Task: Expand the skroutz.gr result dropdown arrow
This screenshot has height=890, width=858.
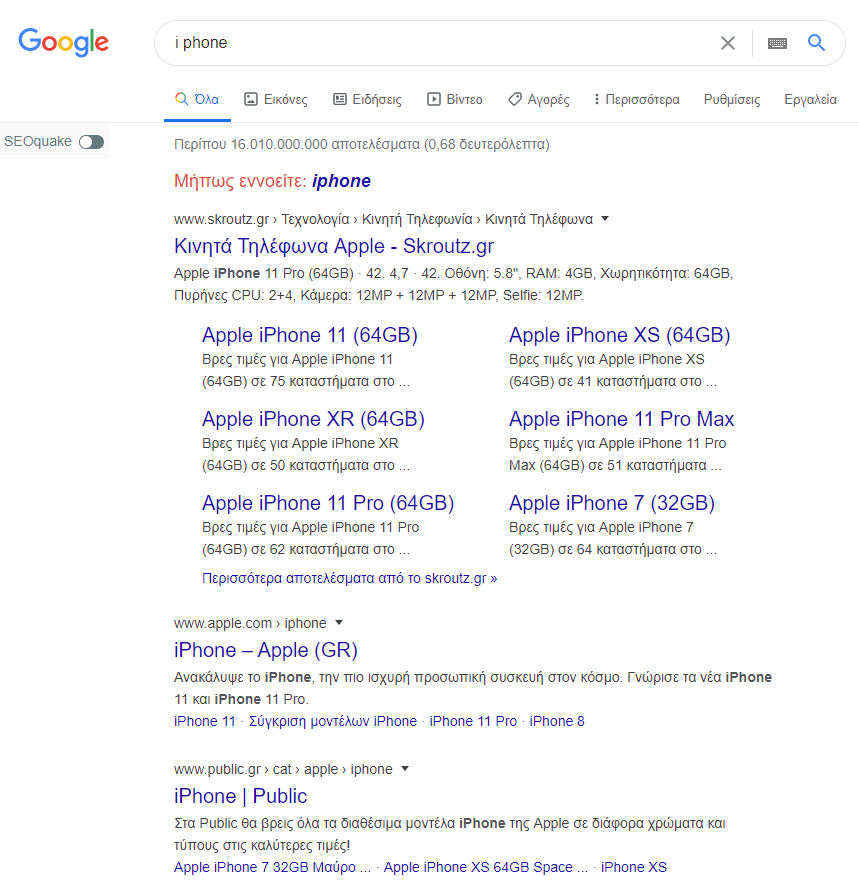Action: tap(605, 219)
